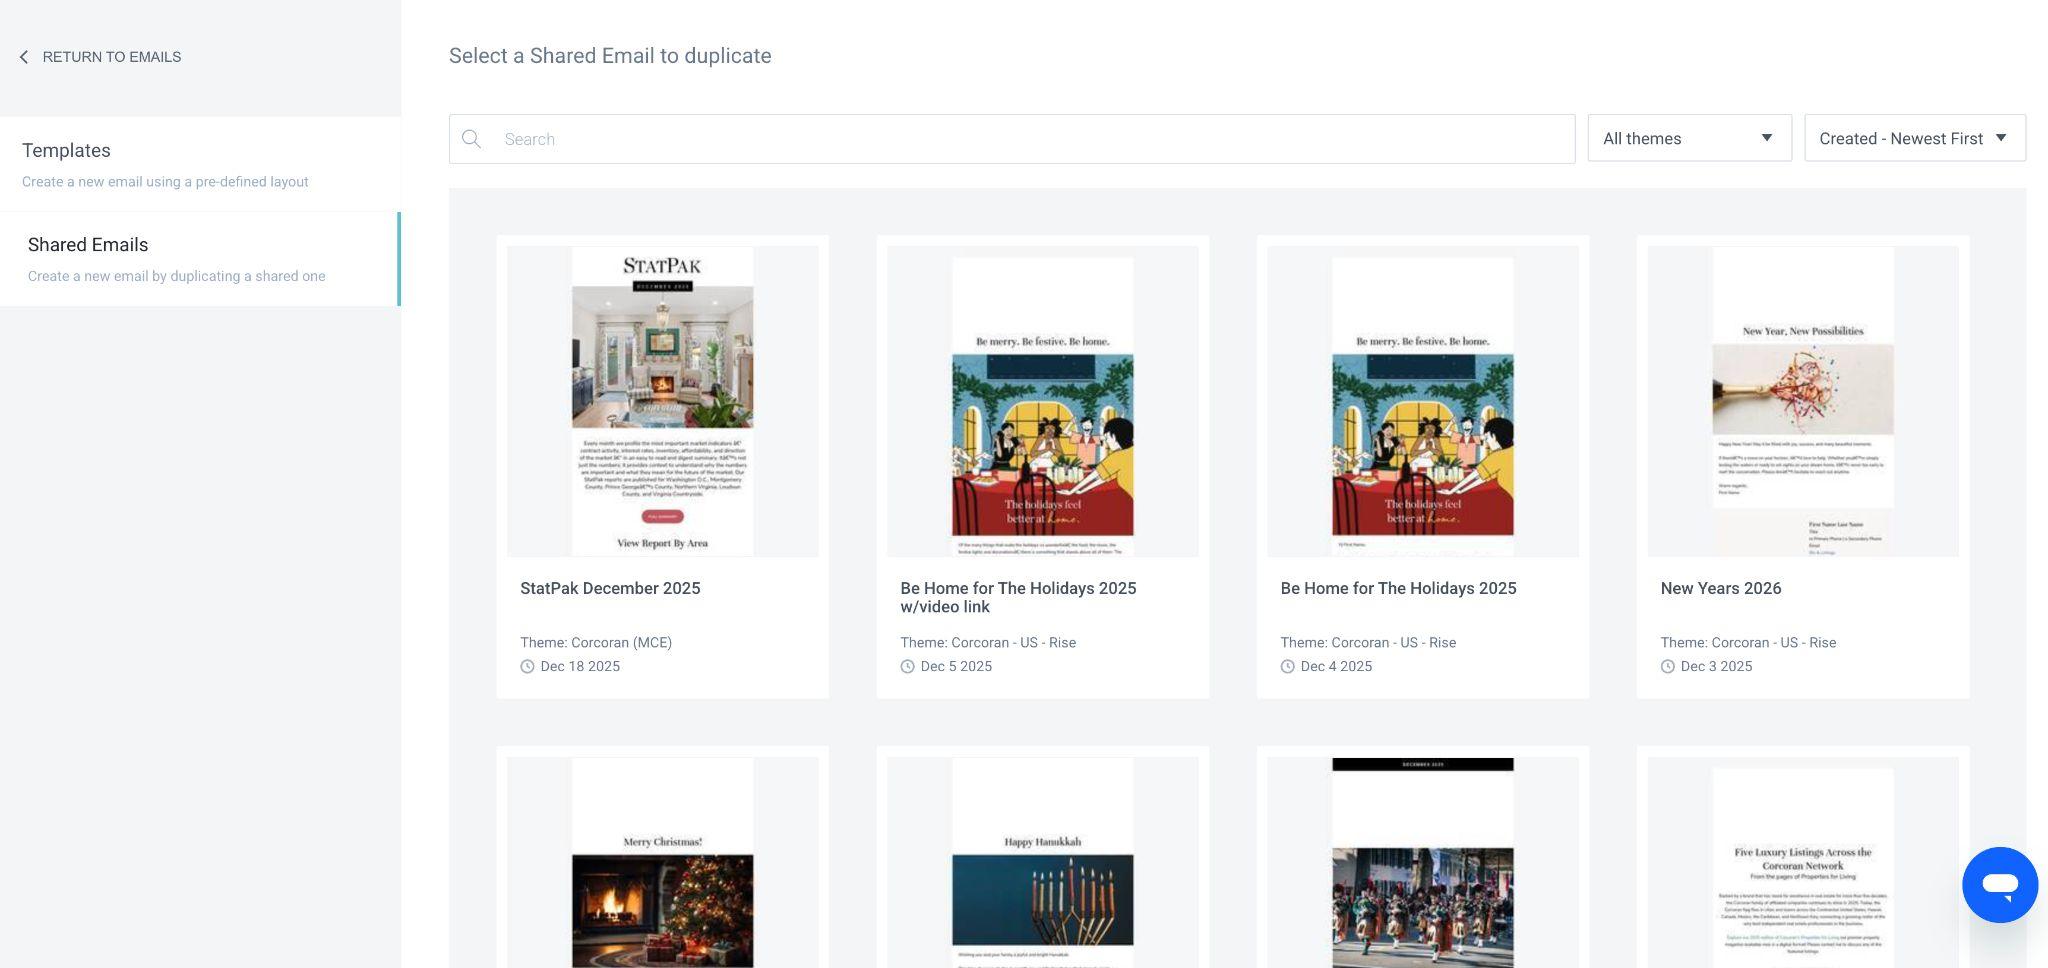The width and height of the screenshot is (2048, 968).
Task: Focus the Search input field
Action: pyautogui.click(x=1012, y=139)
